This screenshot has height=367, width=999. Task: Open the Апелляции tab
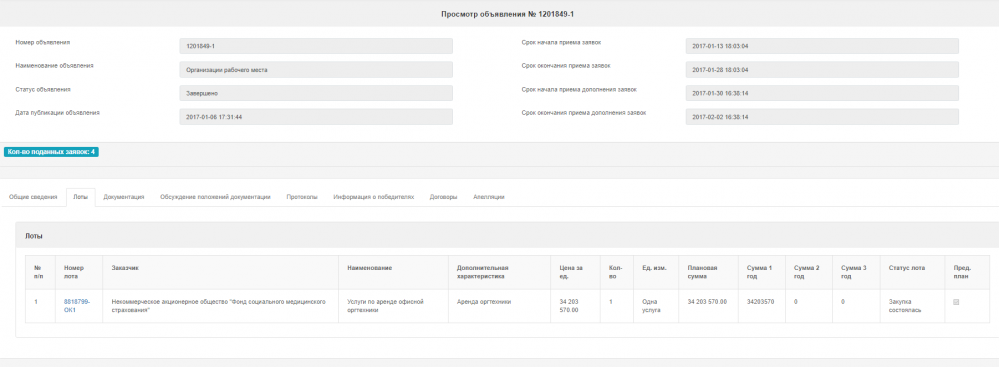click(489, 198)
